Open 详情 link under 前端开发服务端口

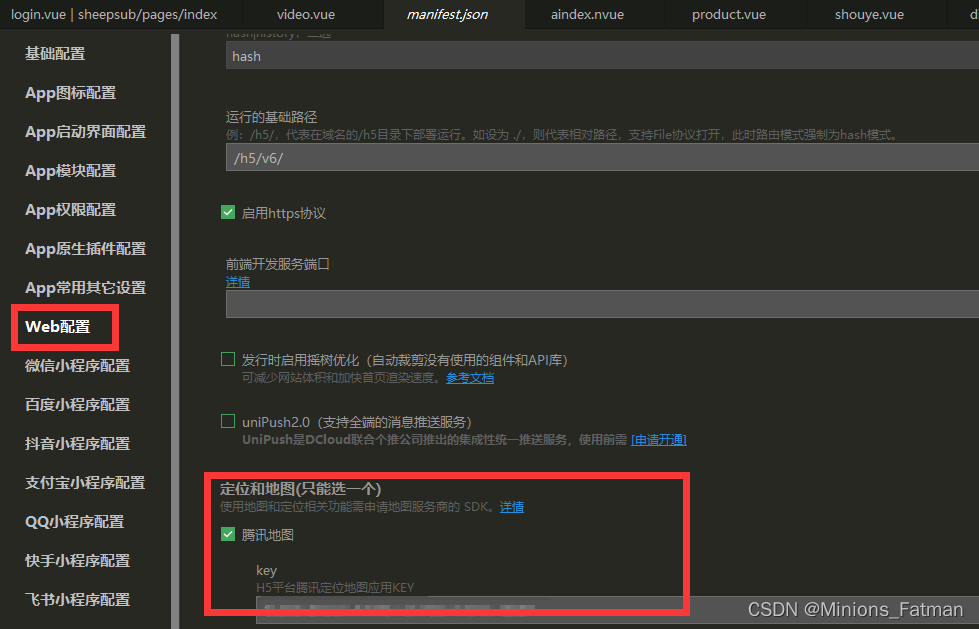click(x=238, y=282)
